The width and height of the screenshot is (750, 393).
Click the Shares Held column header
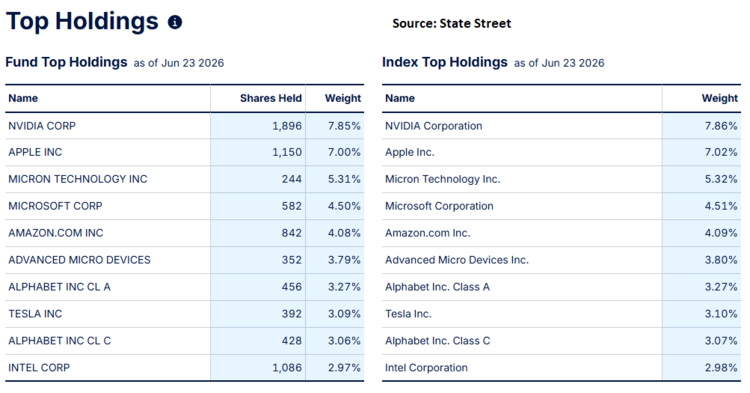pyautogui.click(x=271, y=98)
